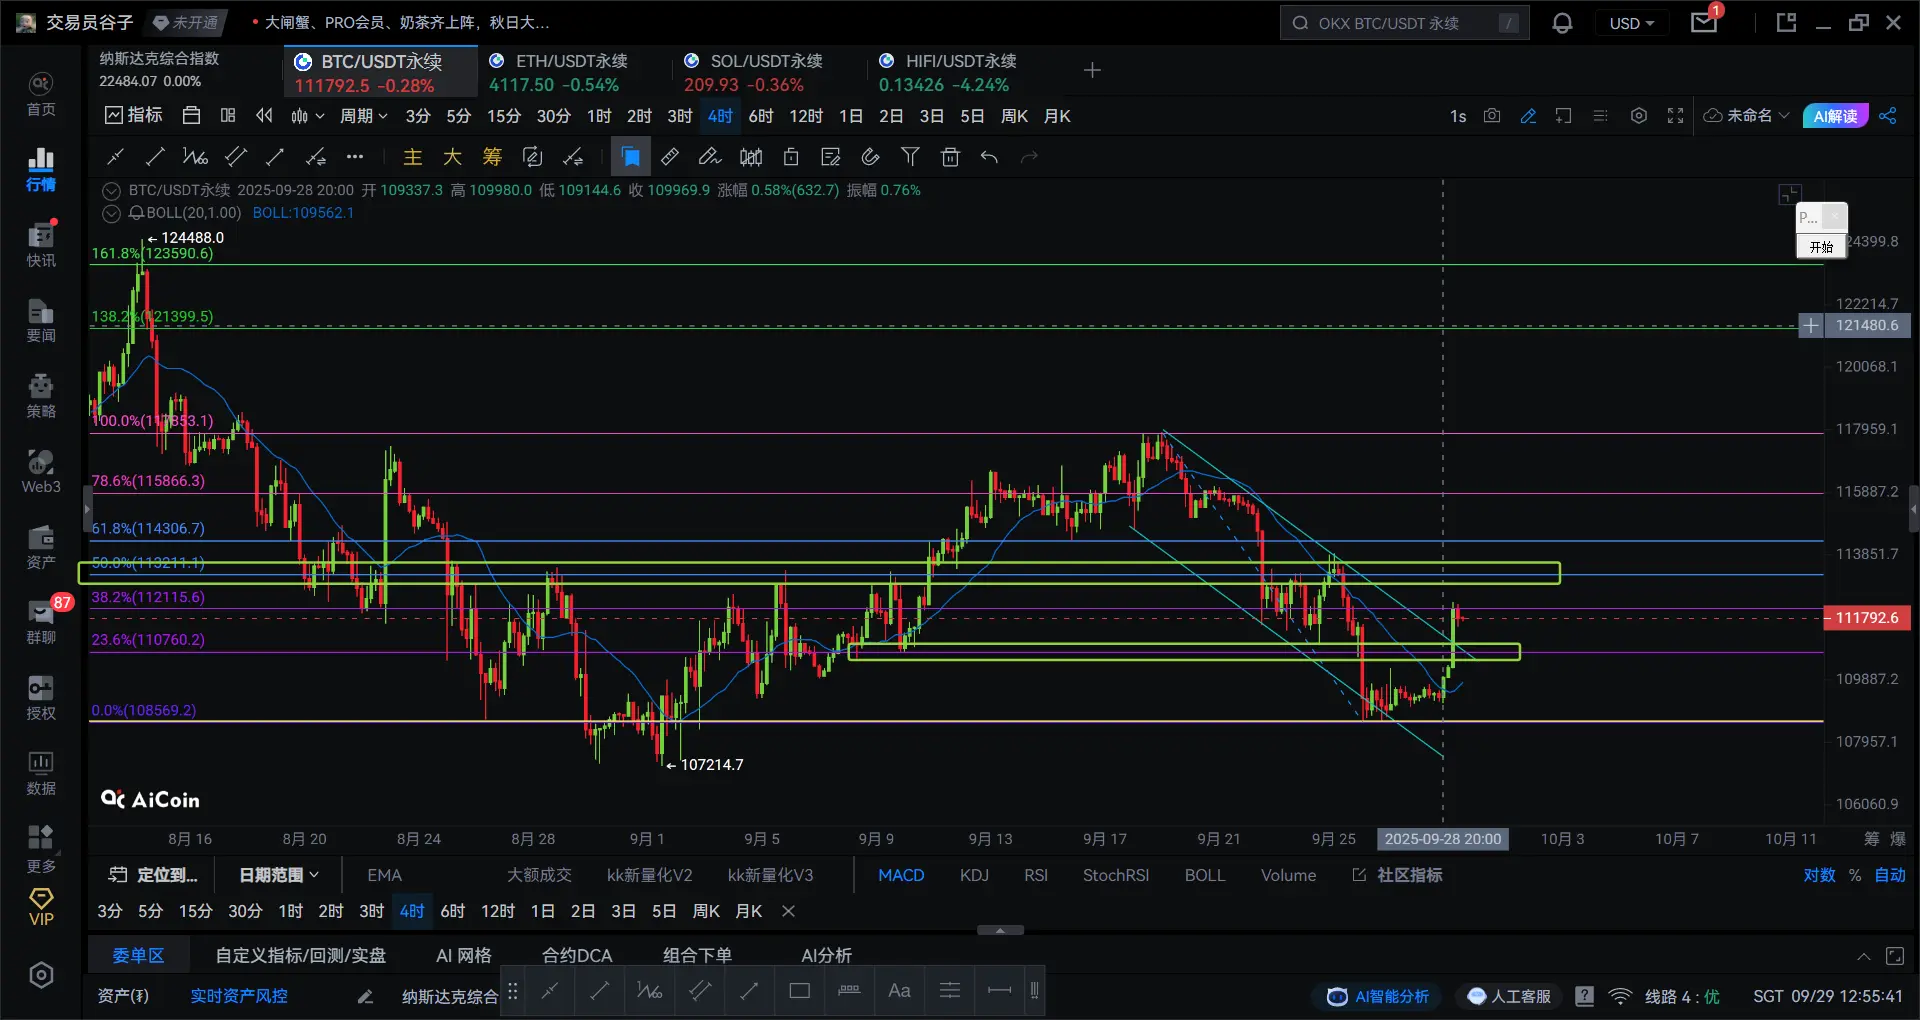Click the split layout grid icon
The height and width of the screenshot is (1020, 1920).
pyautogui.click(x=228, y=116)
